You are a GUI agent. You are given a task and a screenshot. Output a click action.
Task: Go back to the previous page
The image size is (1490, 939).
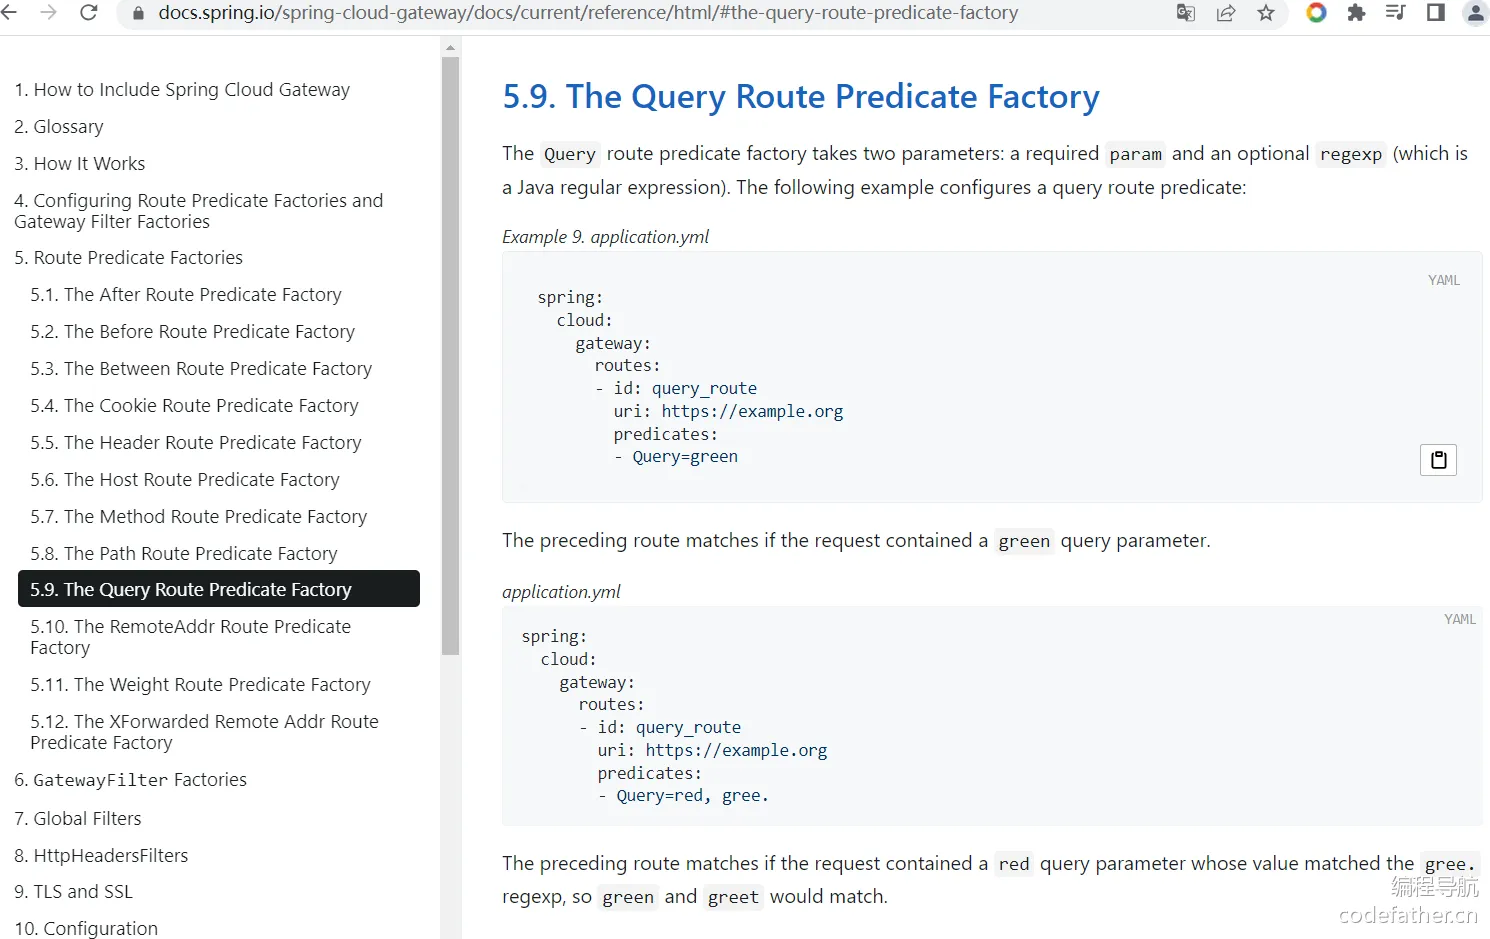pos(9,13)
